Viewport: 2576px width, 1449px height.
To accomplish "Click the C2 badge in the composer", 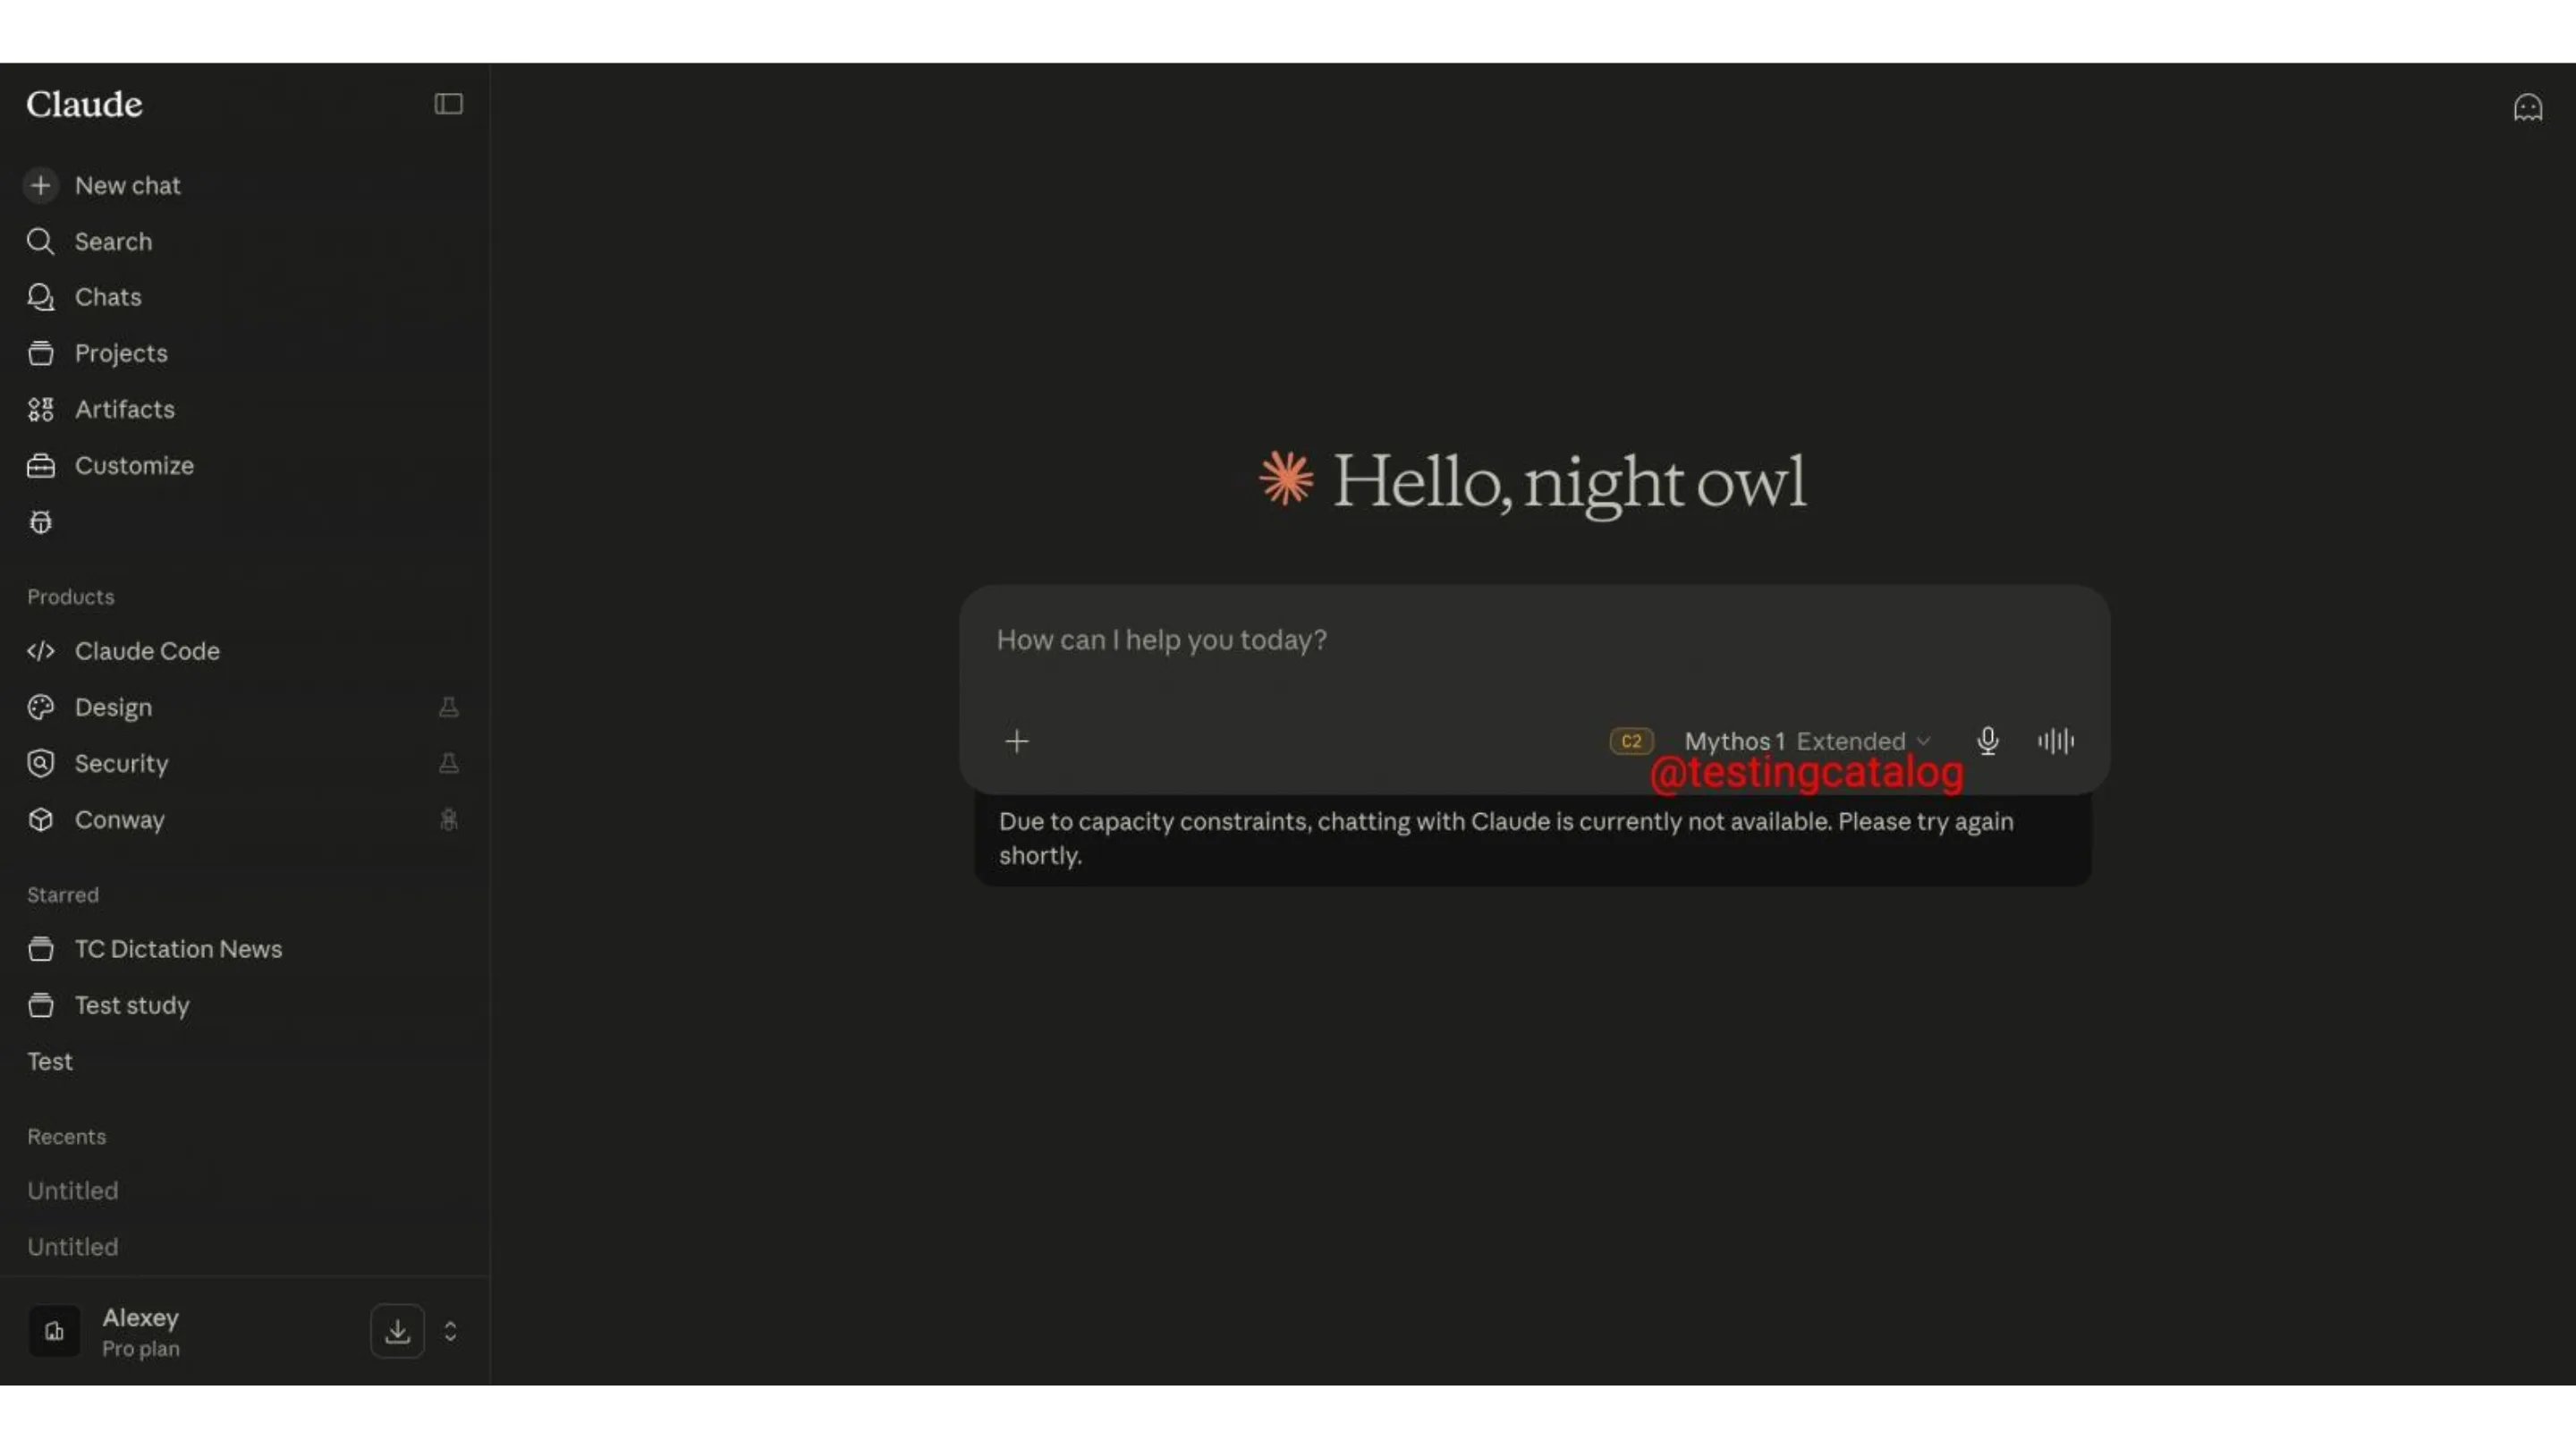I will [1631, 741].
